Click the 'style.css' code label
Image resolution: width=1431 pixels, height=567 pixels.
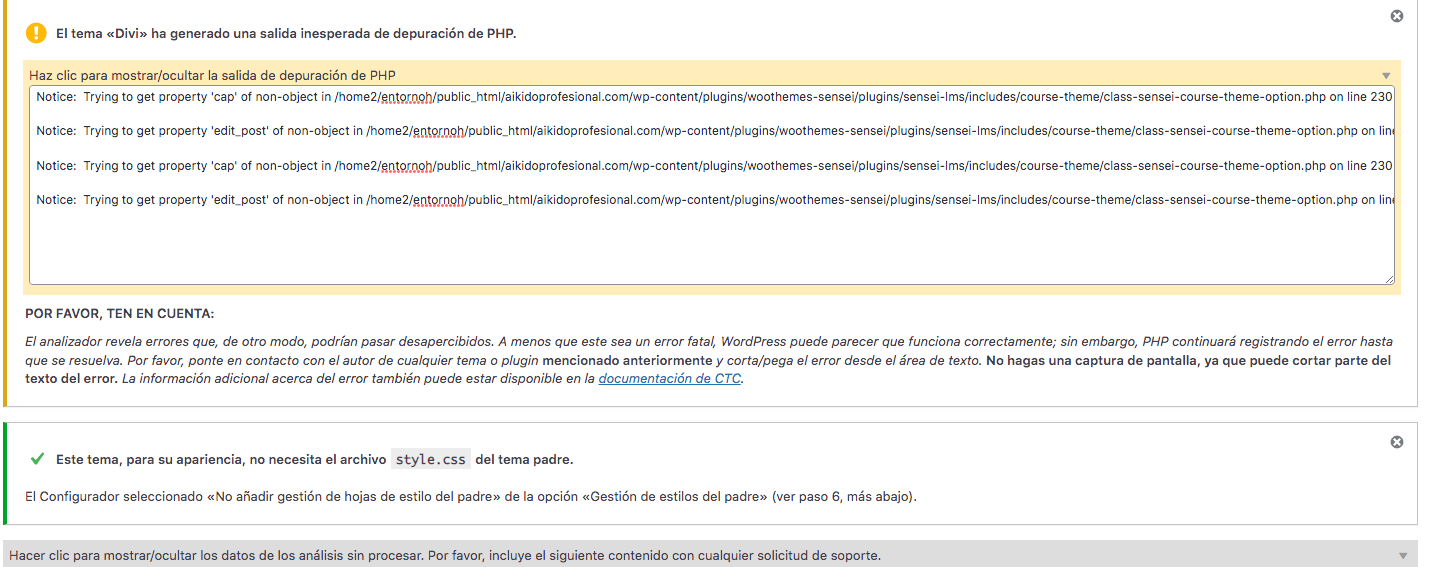coord(430,459)
